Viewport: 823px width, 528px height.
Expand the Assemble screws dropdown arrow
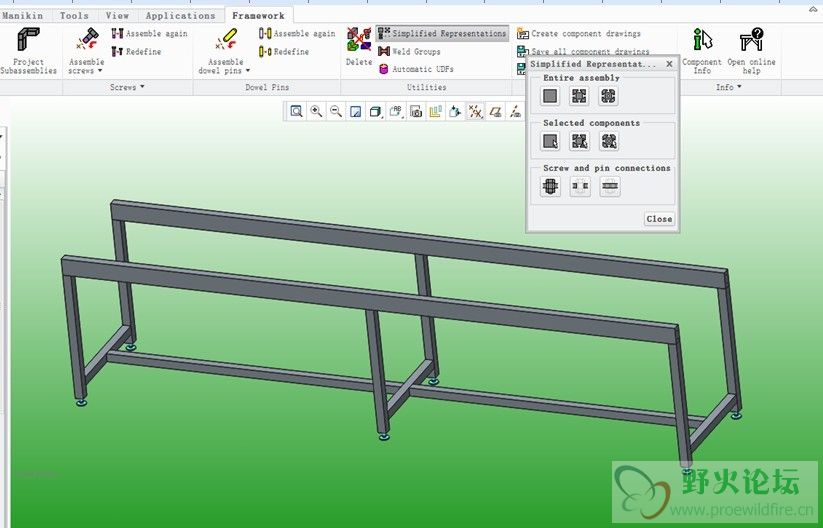(100, 71)
